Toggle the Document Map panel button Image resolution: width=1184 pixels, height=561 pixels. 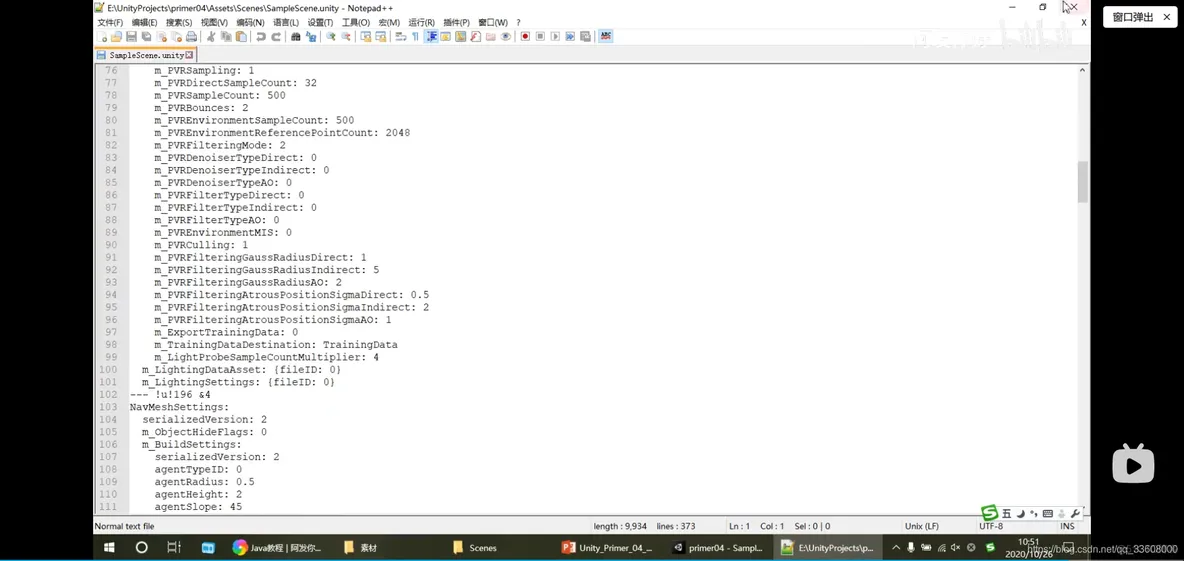460,36
